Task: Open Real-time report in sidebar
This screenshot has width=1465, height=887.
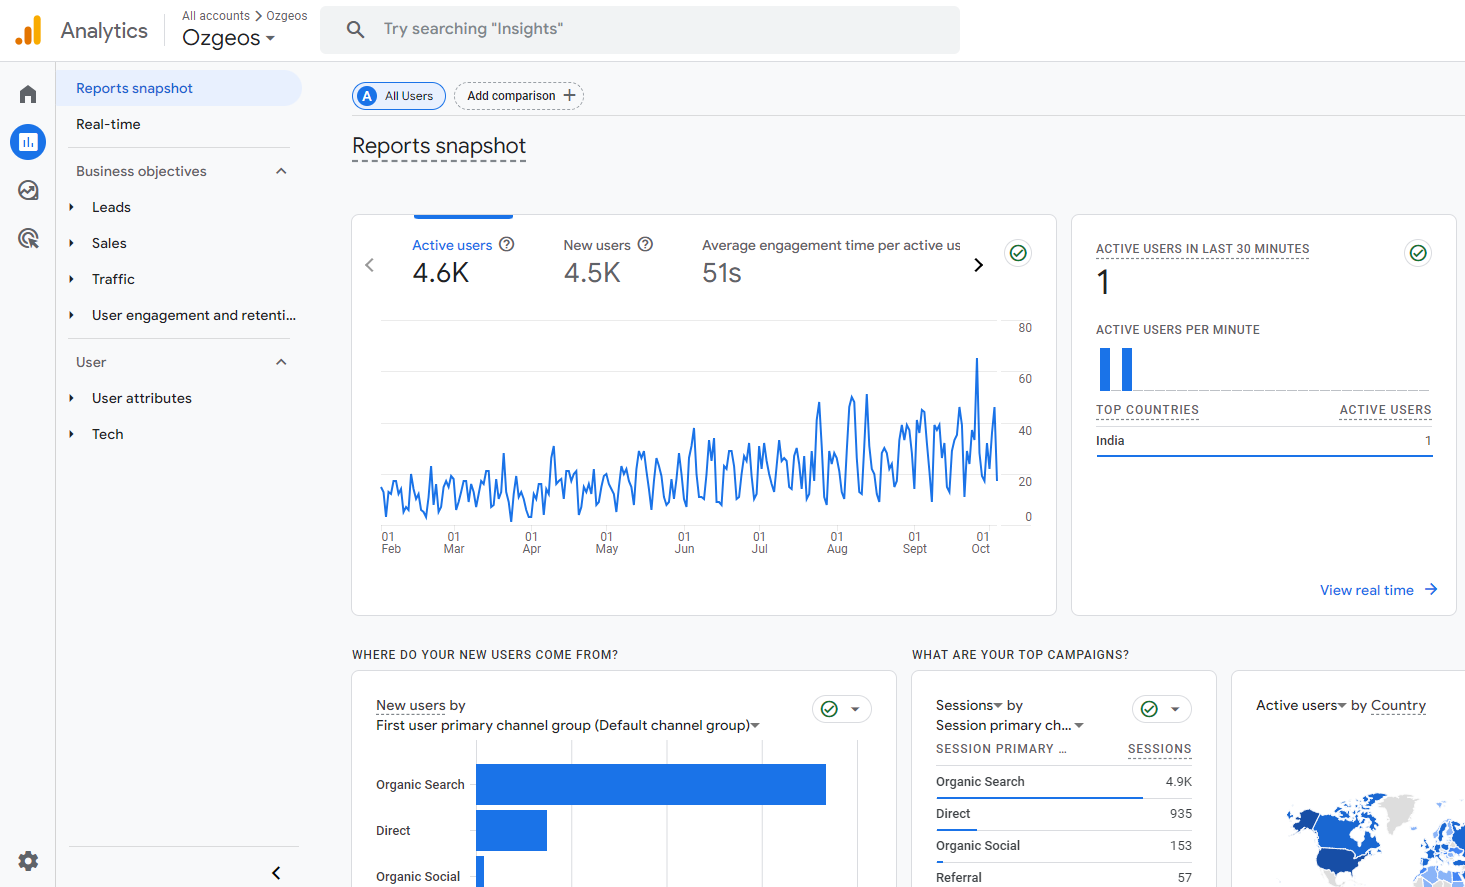Action: (x=108, y=124)
